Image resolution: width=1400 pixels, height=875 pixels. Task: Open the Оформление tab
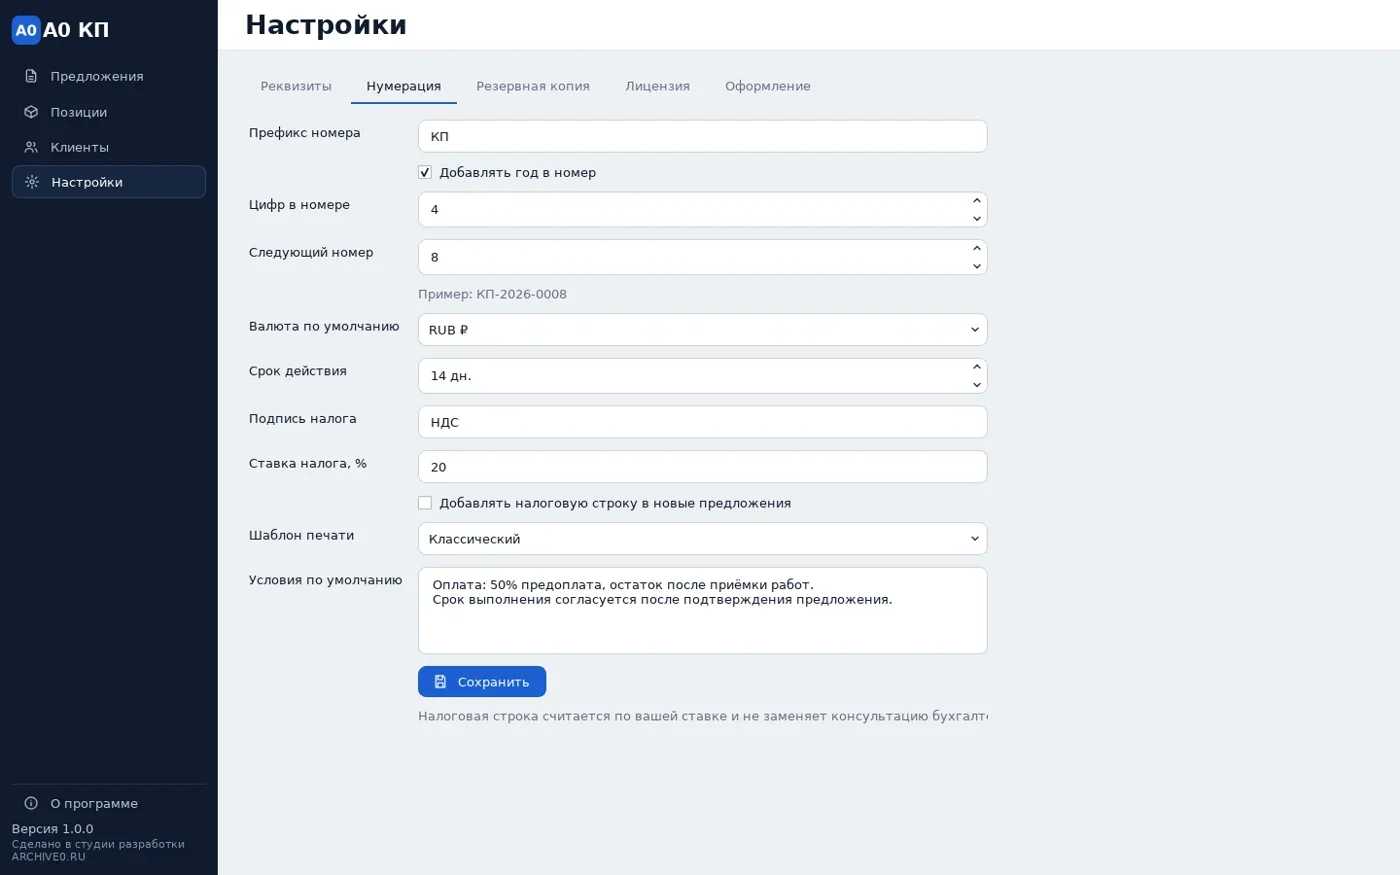coord(768,86)
